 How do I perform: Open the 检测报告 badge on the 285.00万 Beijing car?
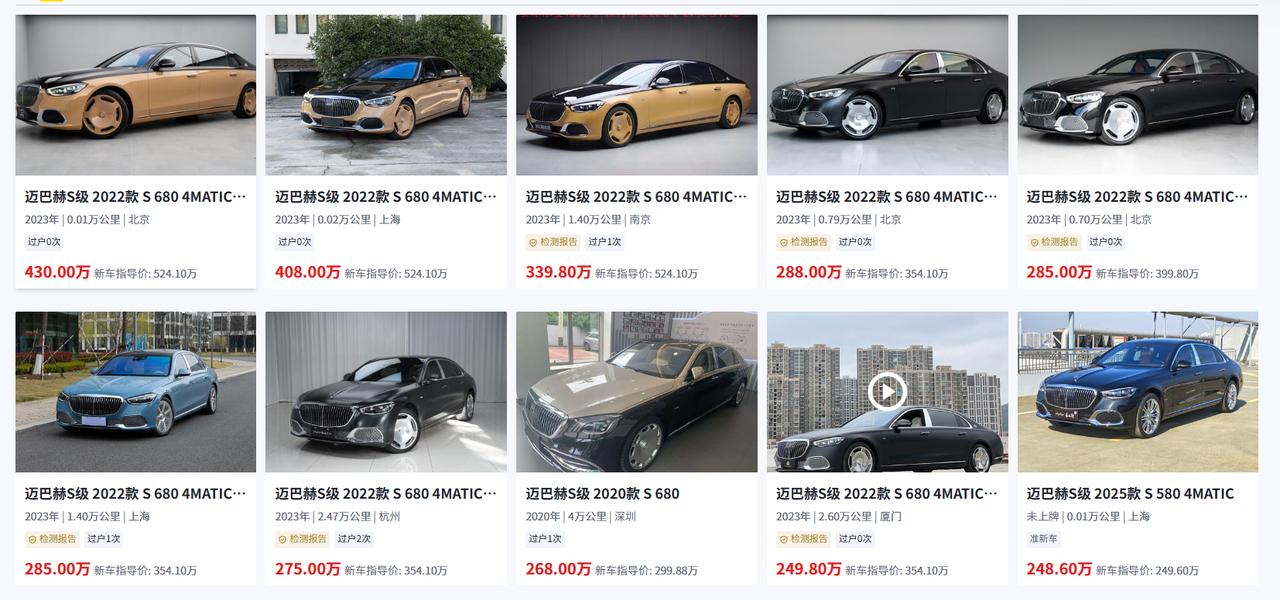click(x=1054, y=242)
